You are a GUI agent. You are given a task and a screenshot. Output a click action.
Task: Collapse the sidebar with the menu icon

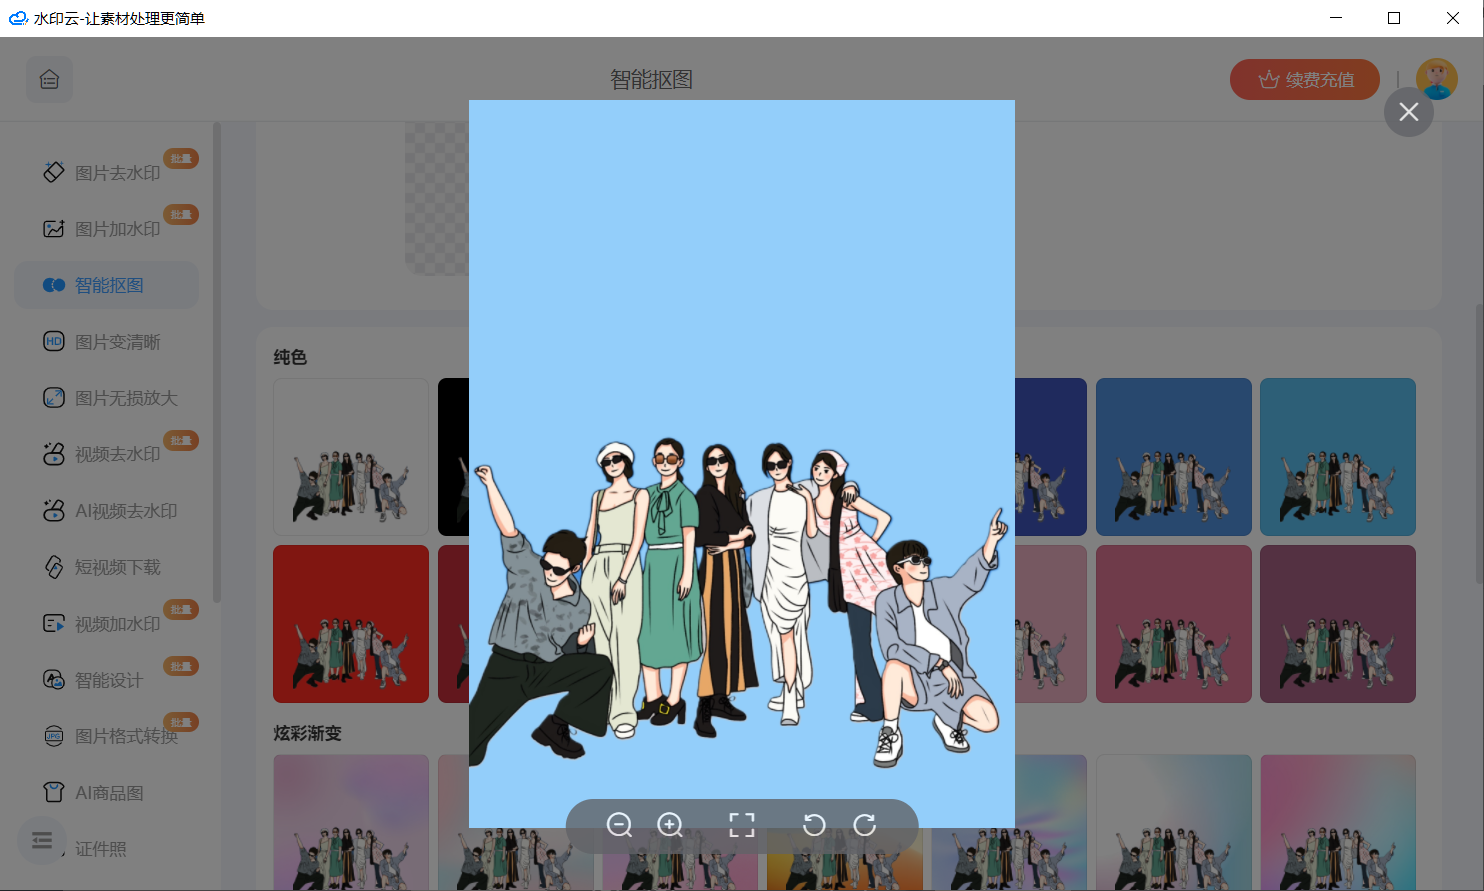point(42,841)
